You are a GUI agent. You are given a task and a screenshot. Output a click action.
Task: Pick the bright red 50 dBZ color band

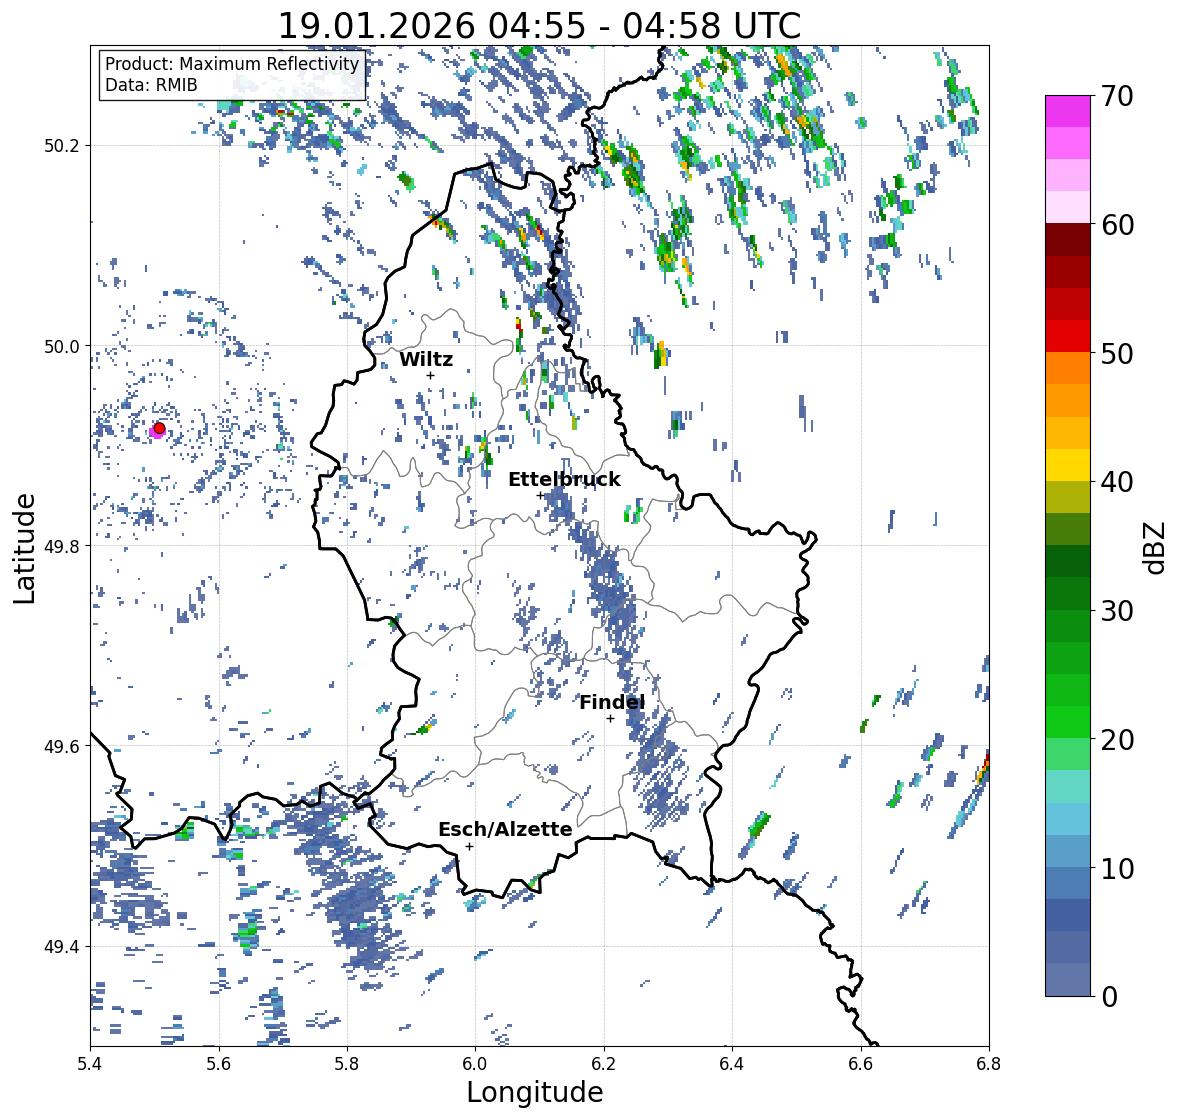[x=1068, y=336]
